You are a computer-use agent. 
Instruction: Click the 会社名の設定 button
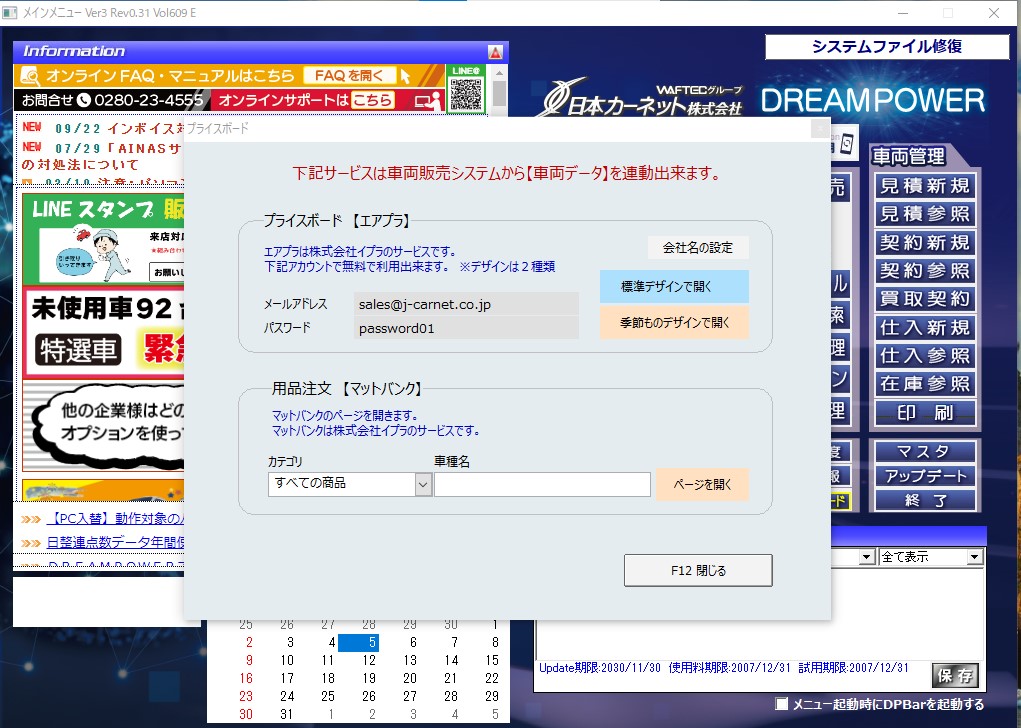tap(698, 247)
